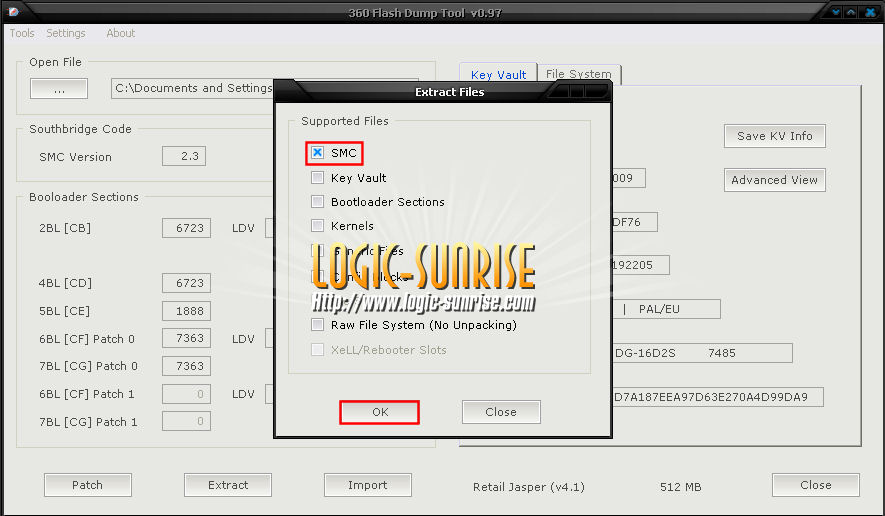Viewport: 885px width, 516px height.
Task: Check the Kernels option
Action: point(318,226)
